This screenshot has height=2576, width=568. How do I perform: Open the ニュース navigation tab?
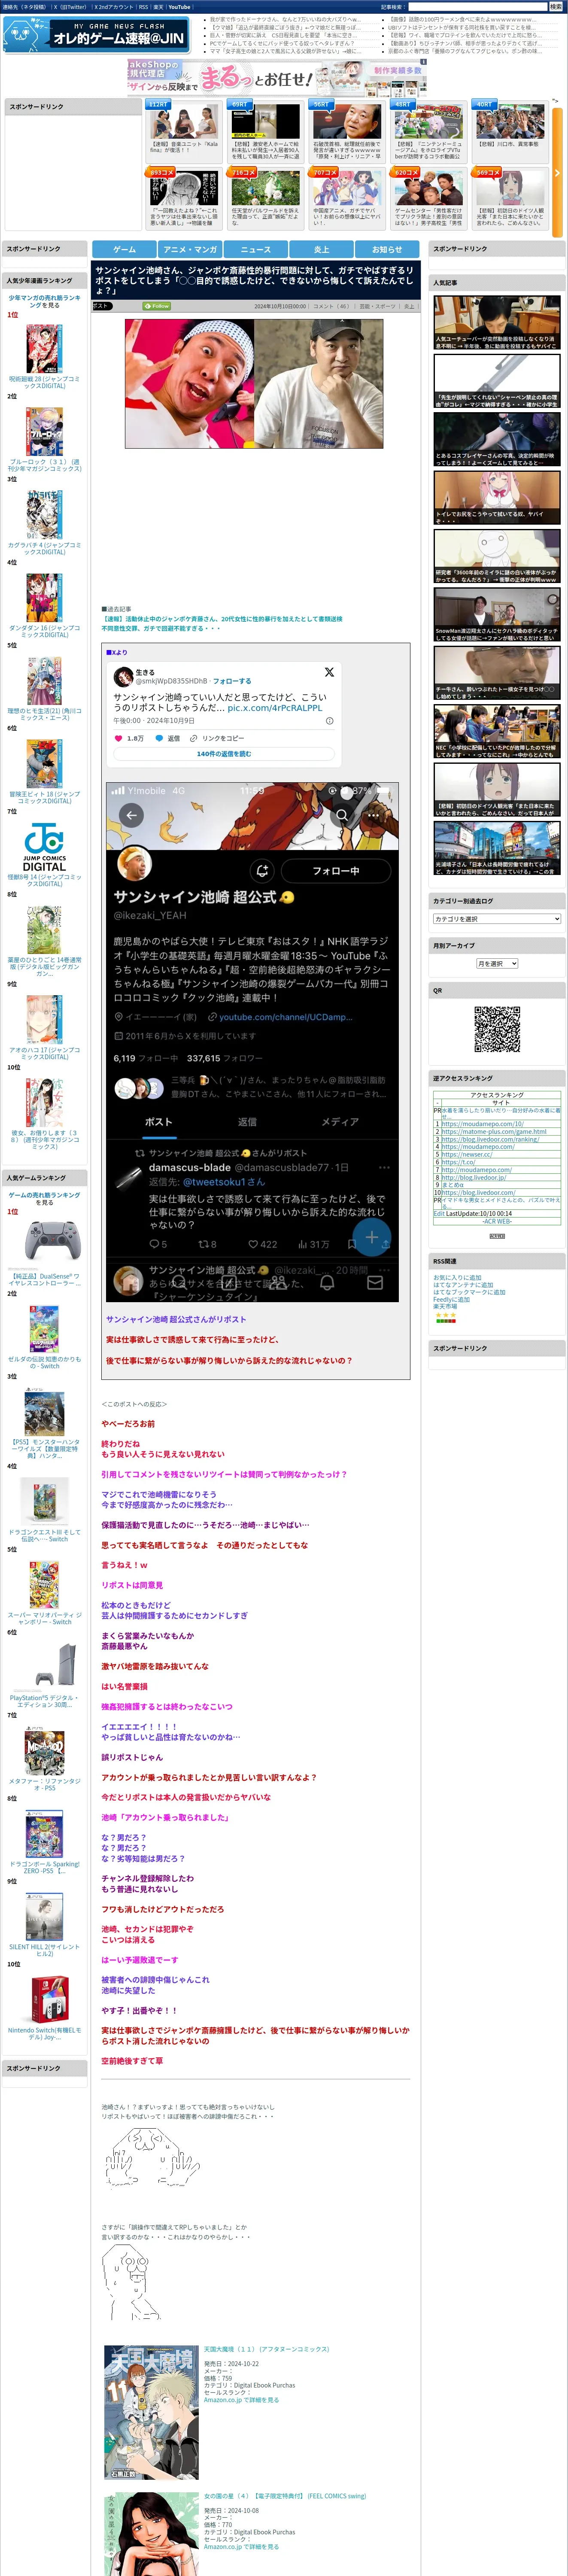tap(255, 249)
